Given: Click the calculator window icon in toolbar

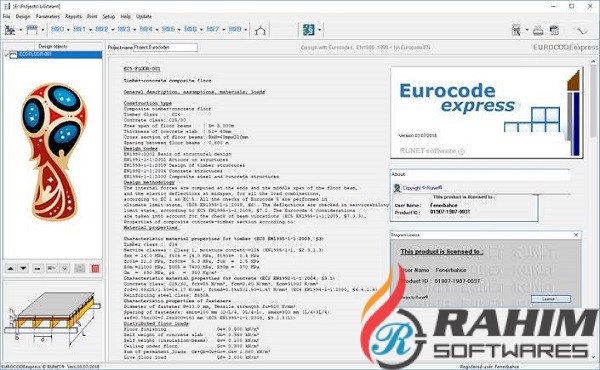Looking at the screenshot, I should click(x=554, y=30).
